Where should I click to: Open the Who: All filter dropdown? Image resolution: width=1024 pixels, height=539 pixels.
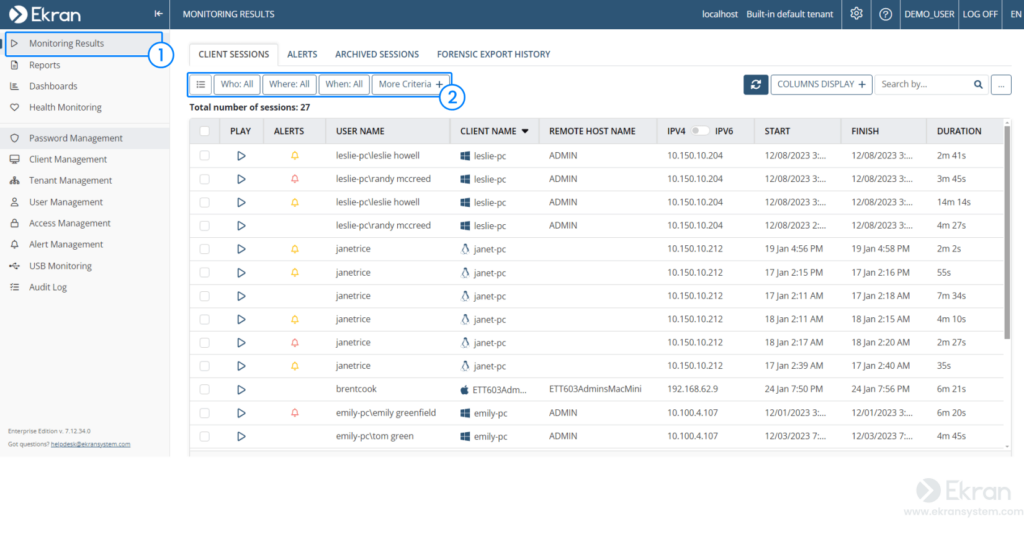point(237,84)
